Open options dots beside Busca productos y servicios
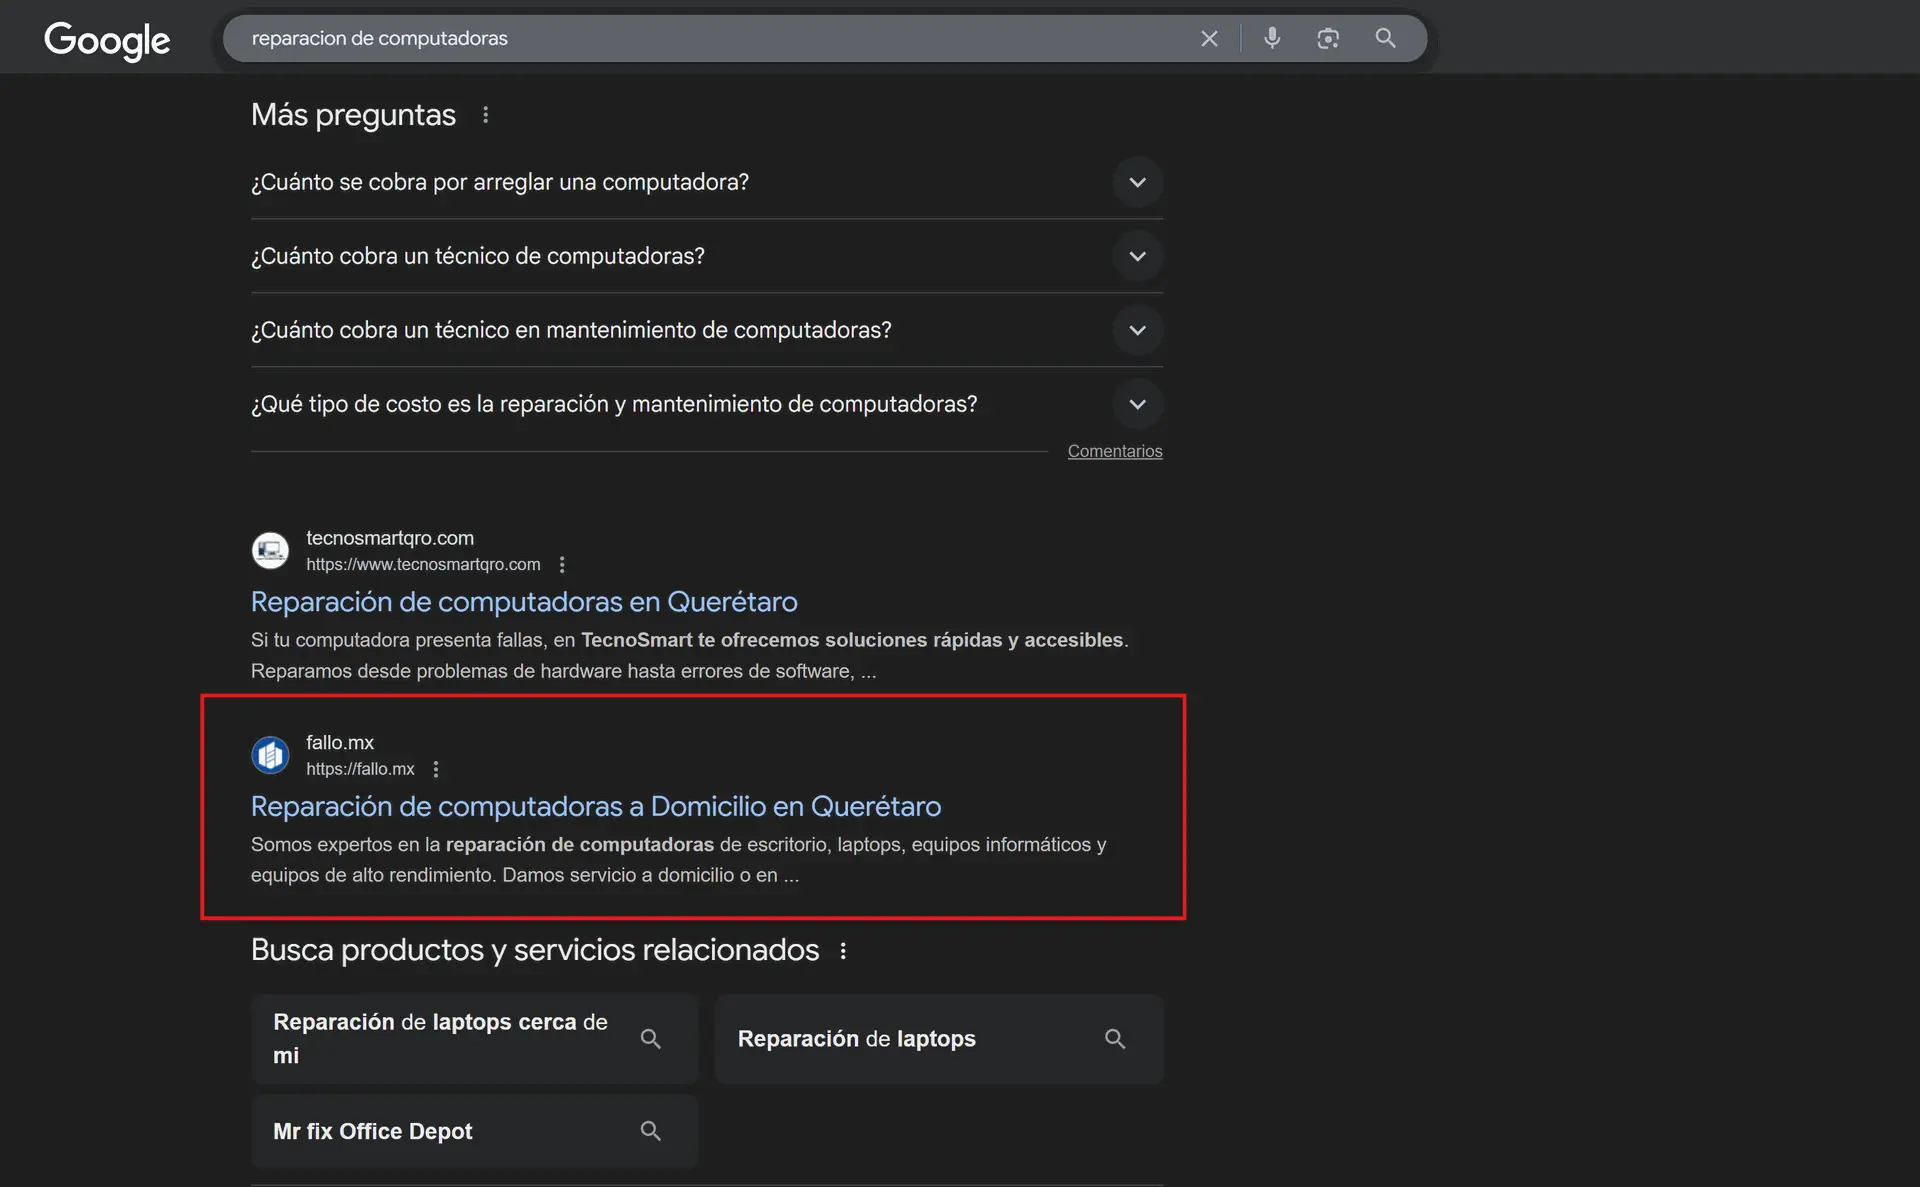The height and width of the screenshot is (1187, 1920). (844, 951)
